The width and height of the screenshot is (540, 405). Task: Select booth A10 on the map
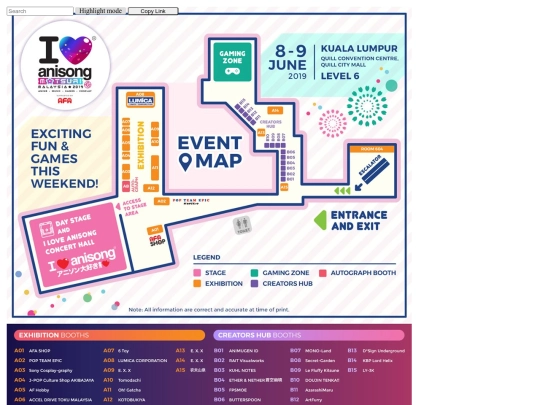(155, 142)
